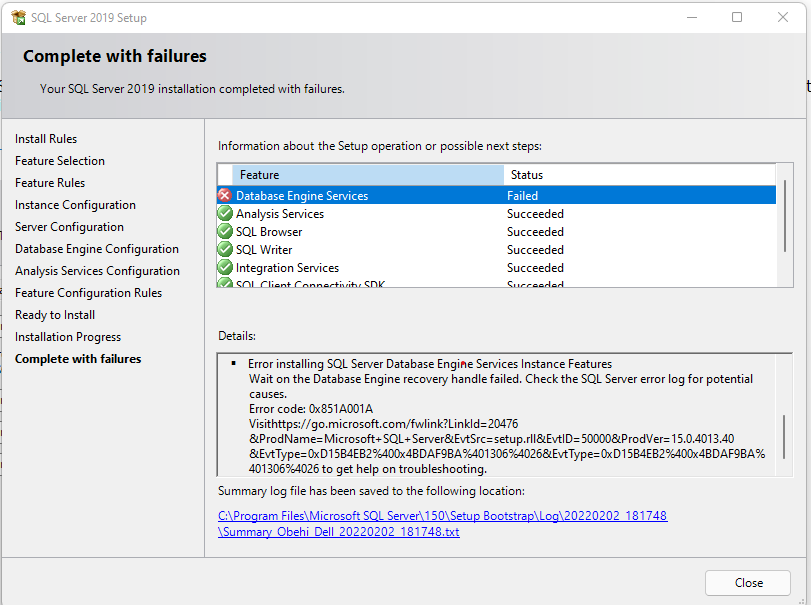The width and height of the screenshot is (811, 605).
Task: Click the 'Wait on the Database Engine recovery handle' line
Action: 501,379
